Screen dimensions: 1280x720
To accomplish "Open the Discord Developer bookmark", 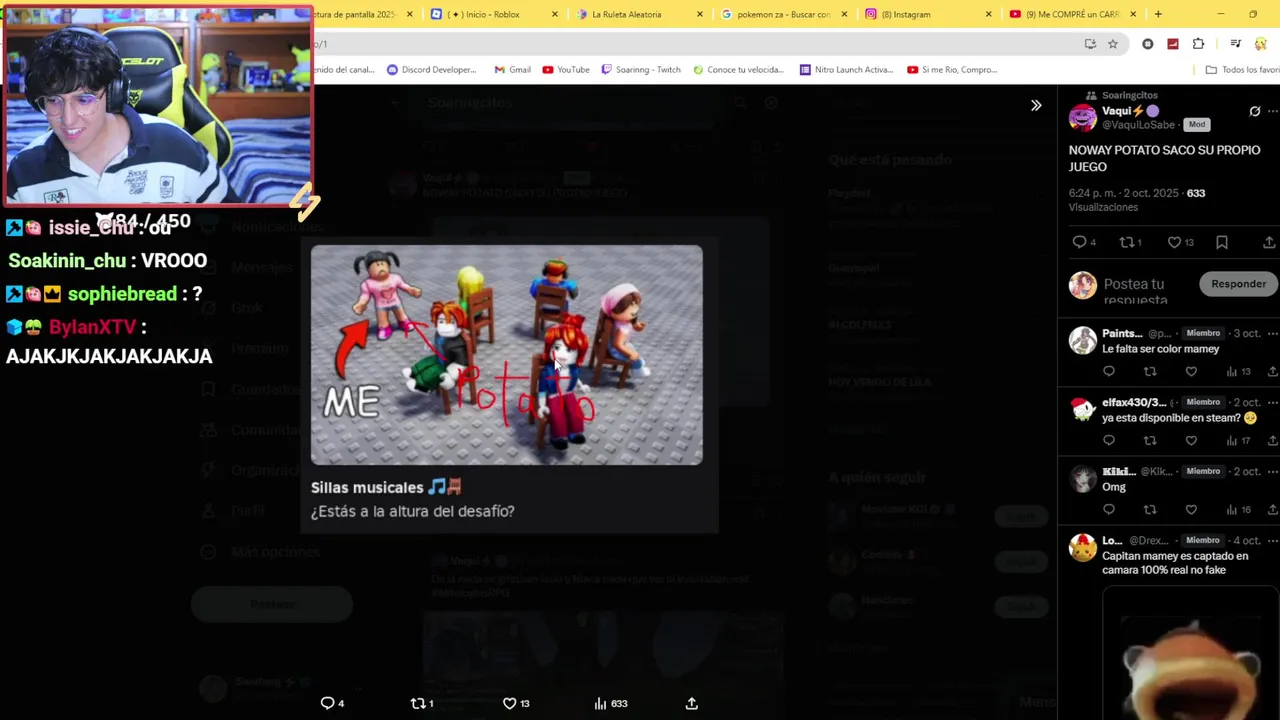I will [x=432, y=70].
